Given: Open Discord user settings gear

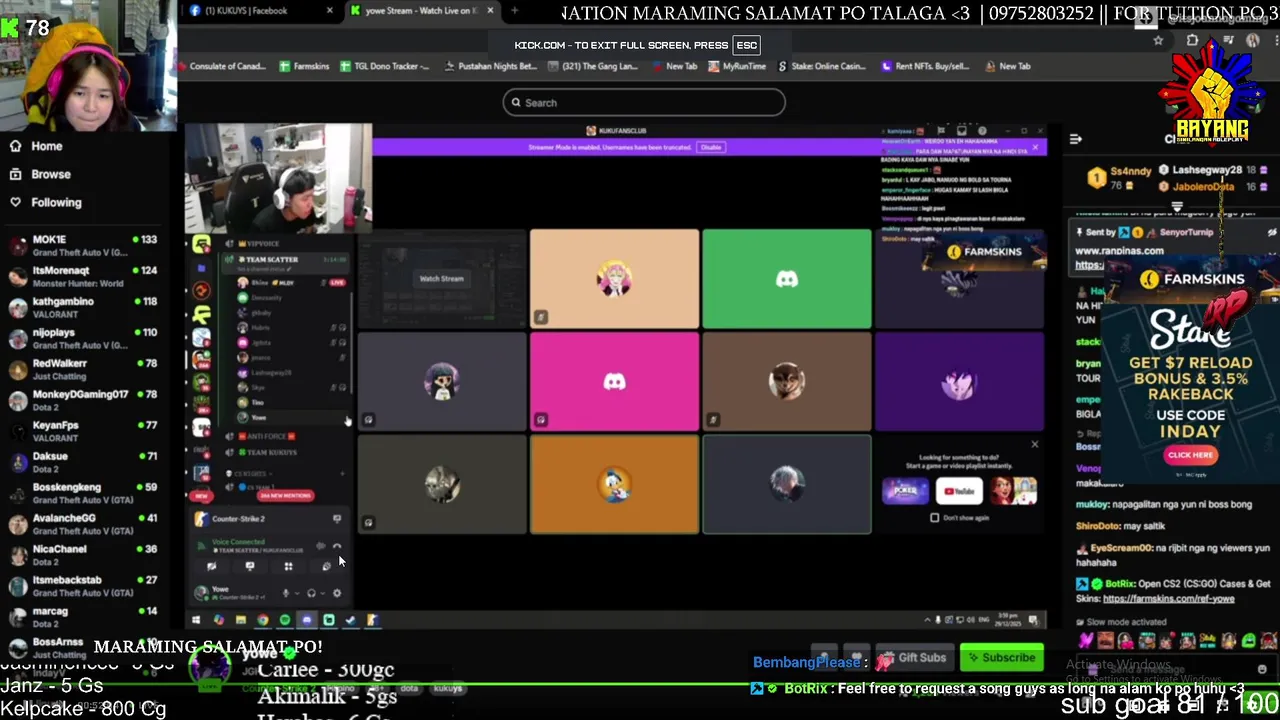Looking at the screenshot, I should [337, 593].
